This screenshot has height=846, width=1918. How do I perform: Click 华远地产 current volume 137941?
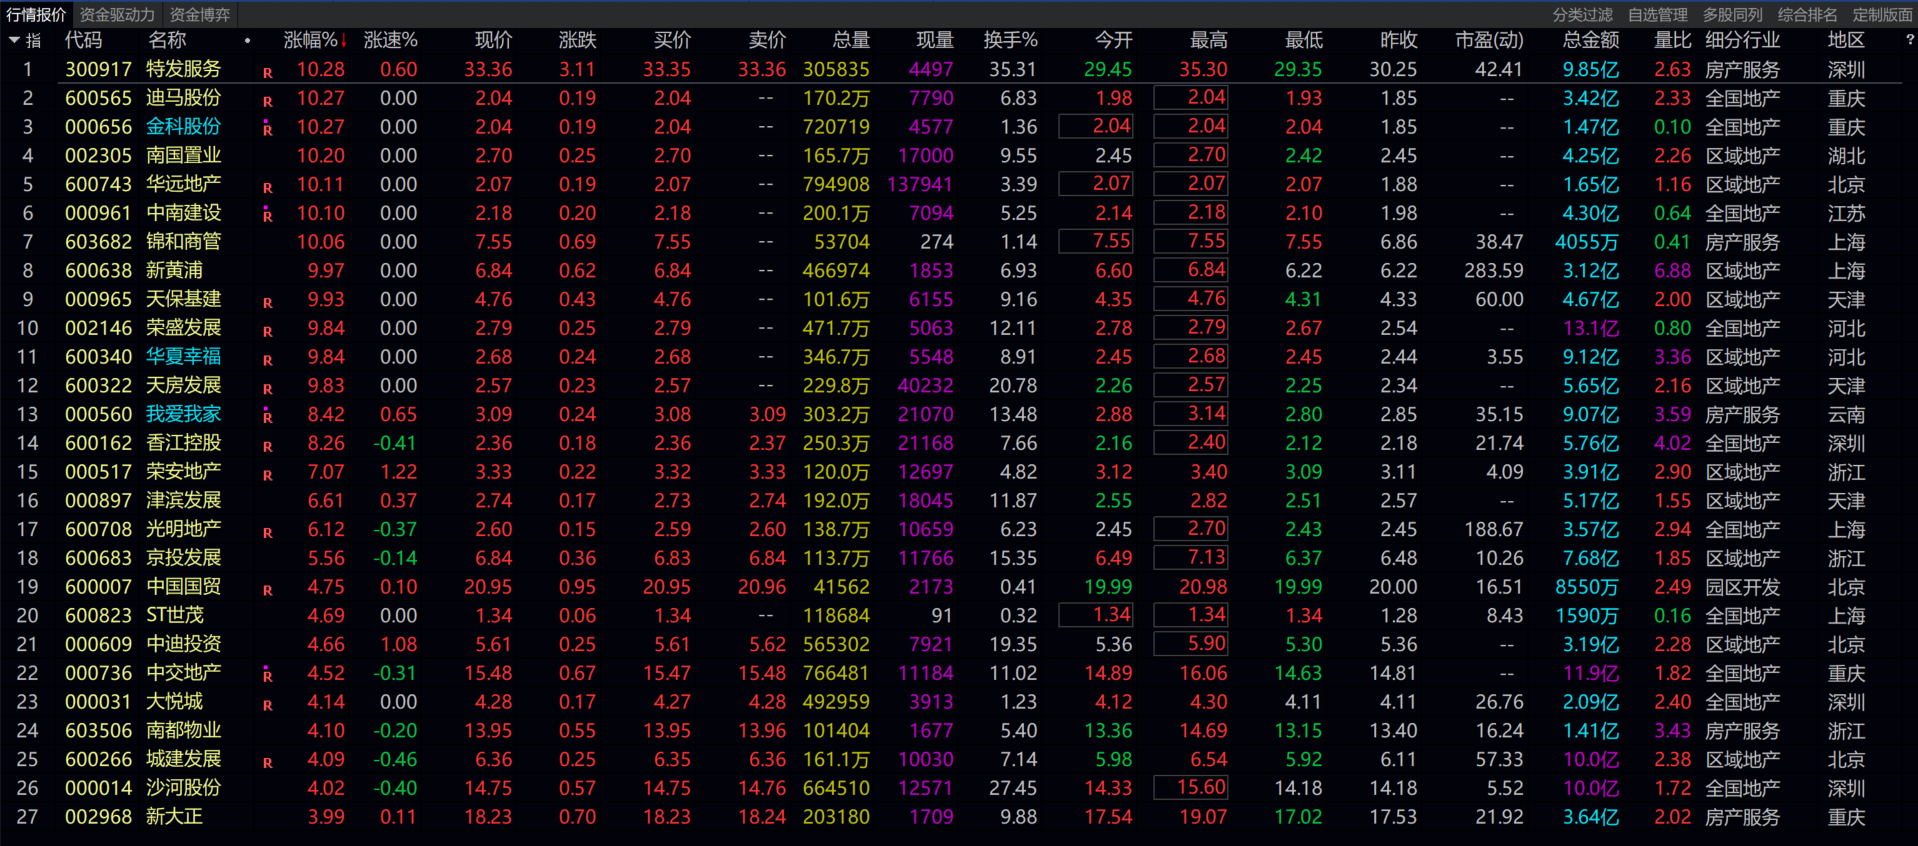tap(919, 185)
